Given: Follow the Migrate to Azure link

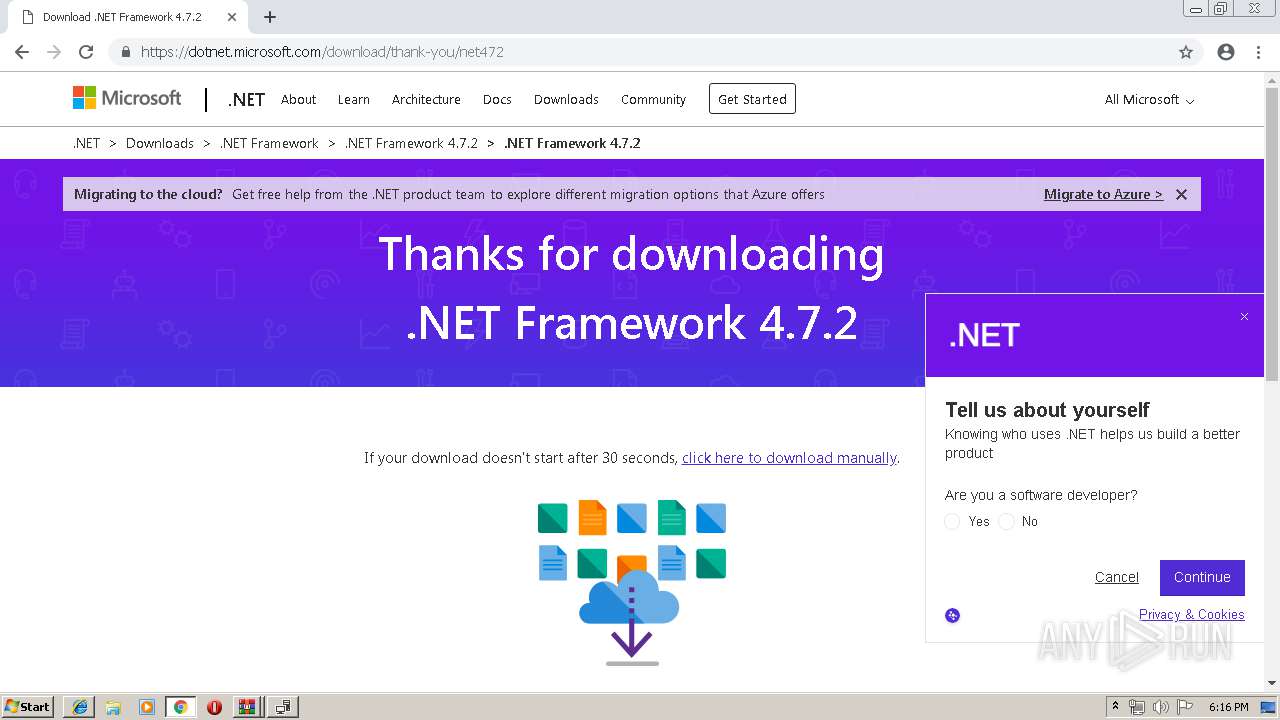Looking at the screenshot, I should (1103, 194).
